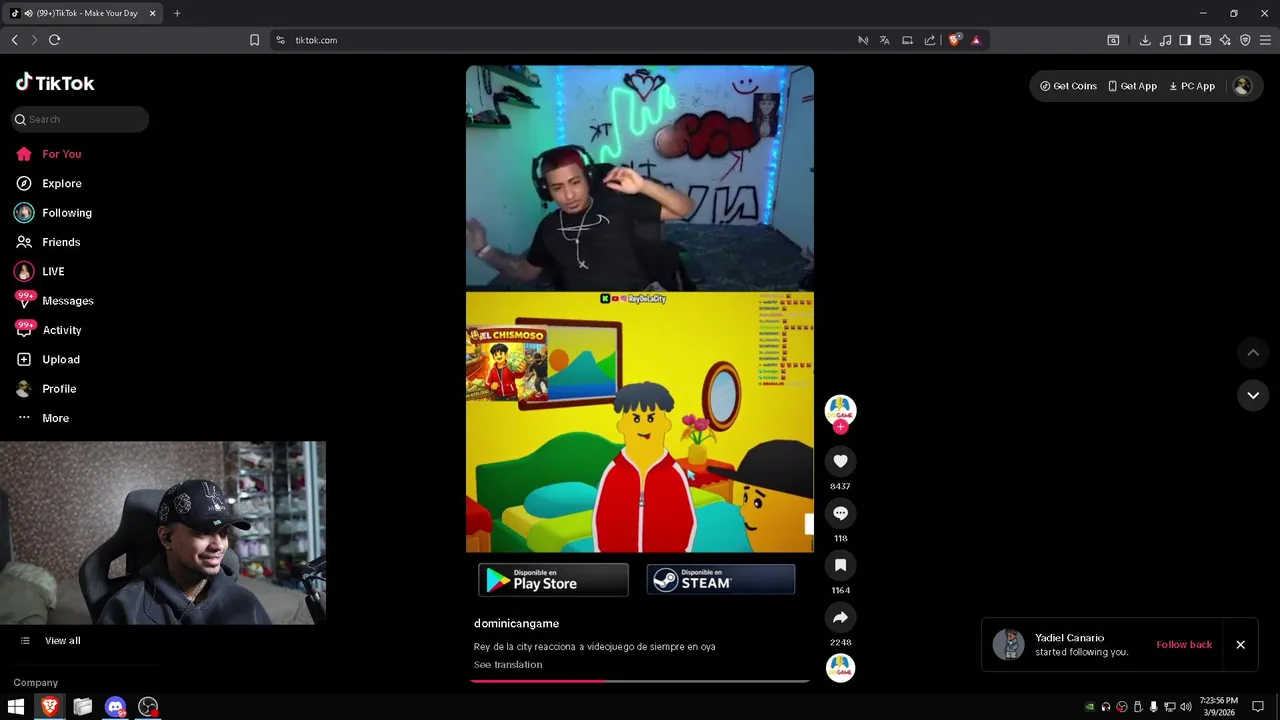
Task: Share the video with the arrow icon
Action: tap(840, 617)
